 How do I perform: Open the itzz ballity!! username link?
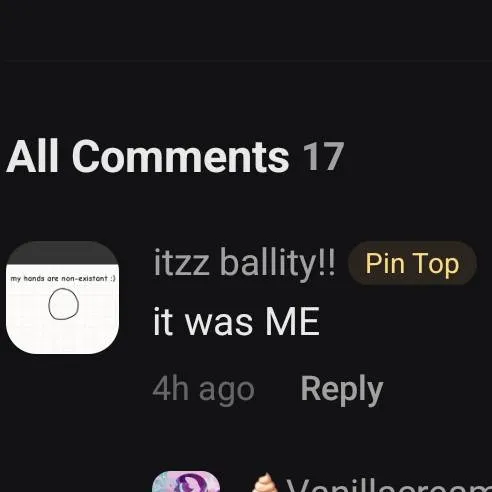[244, 263]
